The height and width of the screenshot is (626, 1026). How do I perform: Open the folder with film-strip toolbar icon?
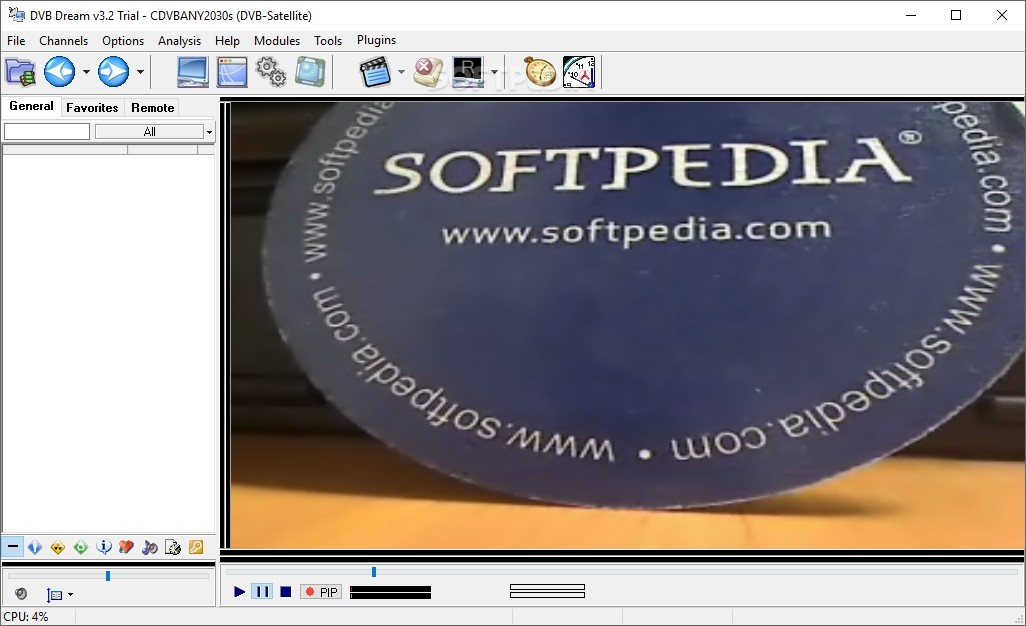click(x=20, y=72)
